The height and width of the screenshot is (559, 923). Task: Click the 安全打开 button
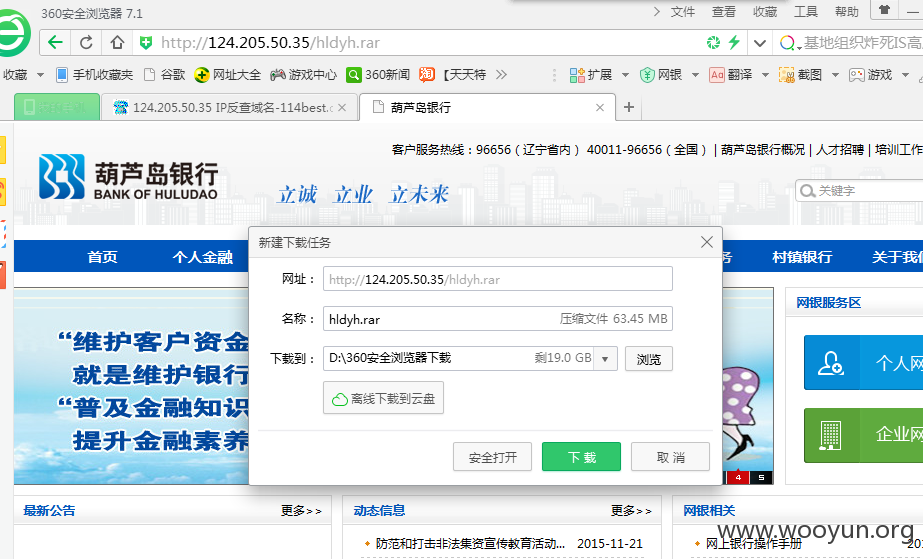pyautogui.click(x=492, y=457)
